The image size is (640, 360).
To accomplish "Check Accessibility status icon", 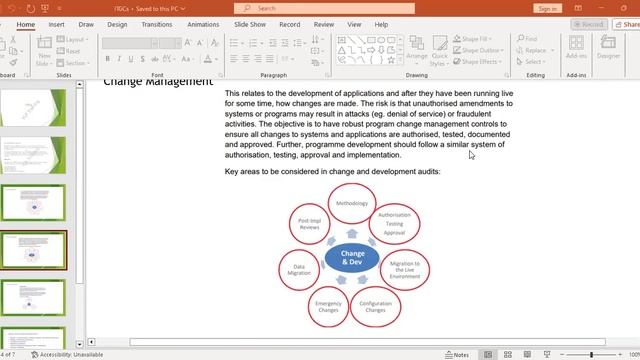I will [35, 355].
